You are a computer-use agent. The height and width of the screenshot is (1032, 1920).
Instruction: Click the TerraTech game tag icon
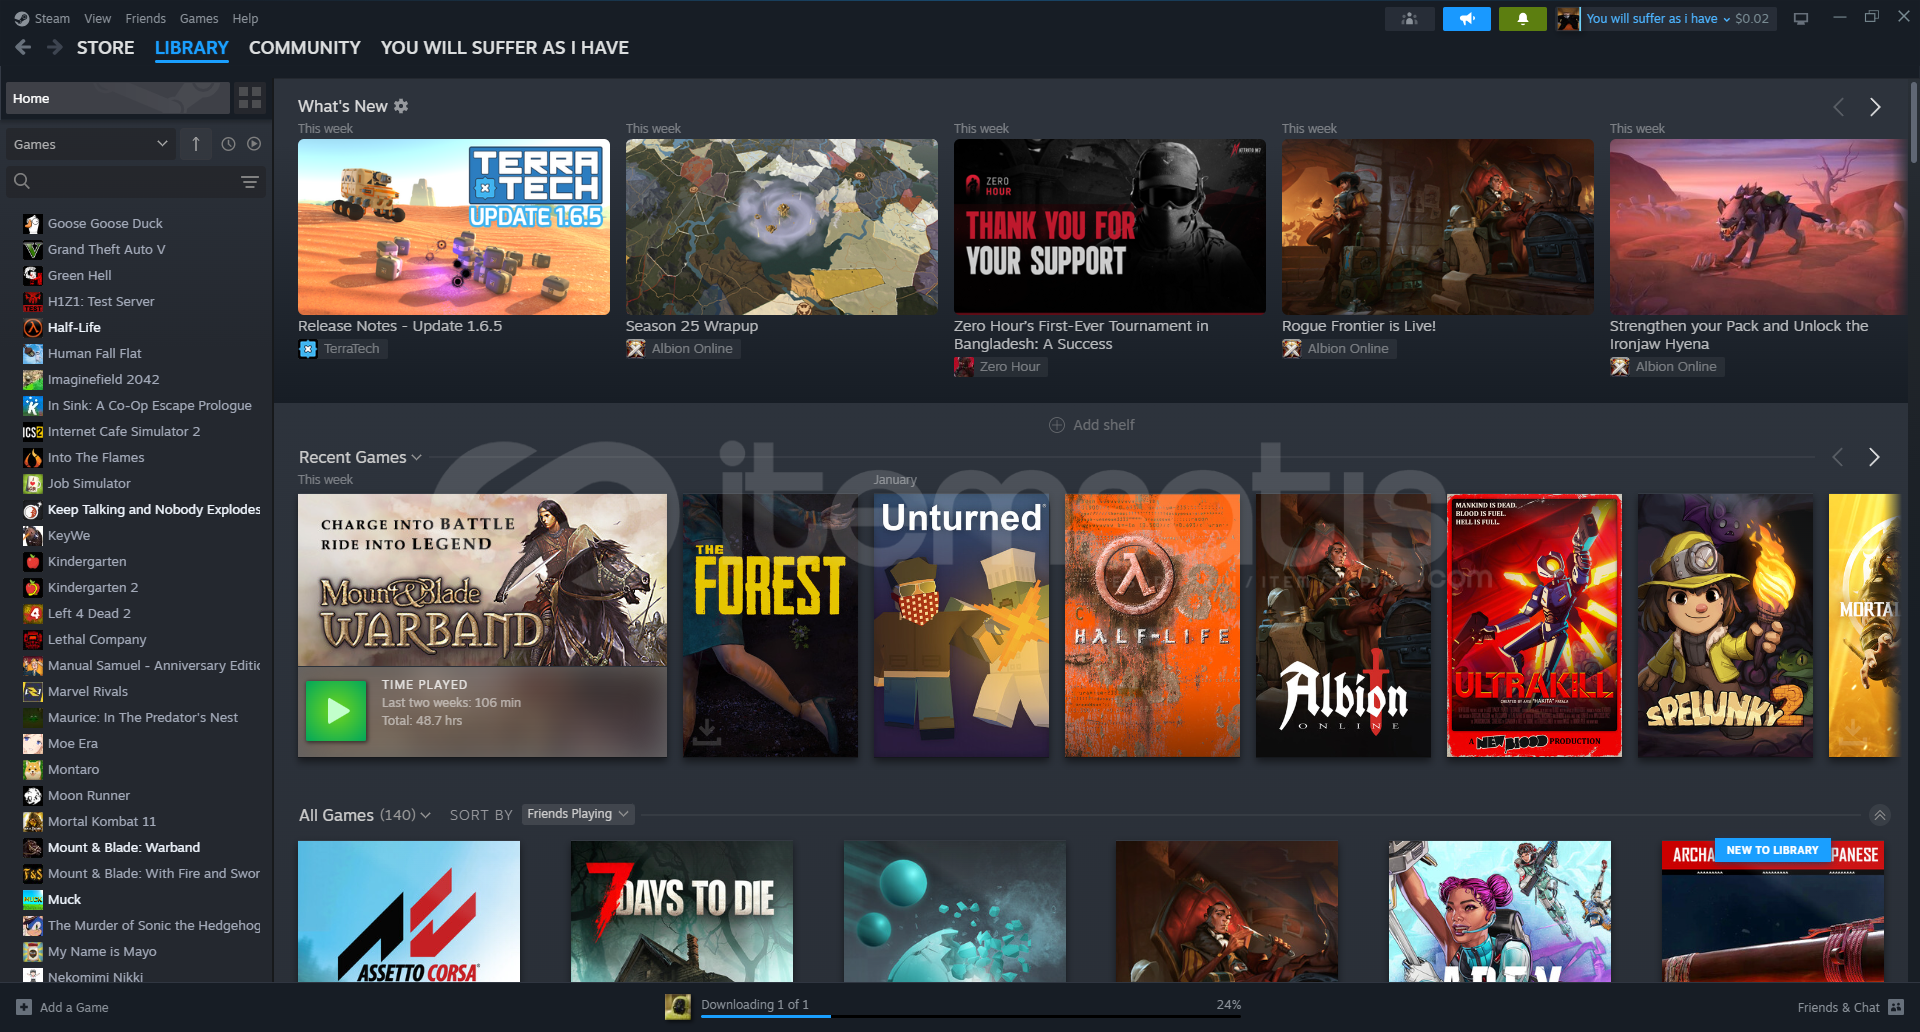click(x=308, y=349)
